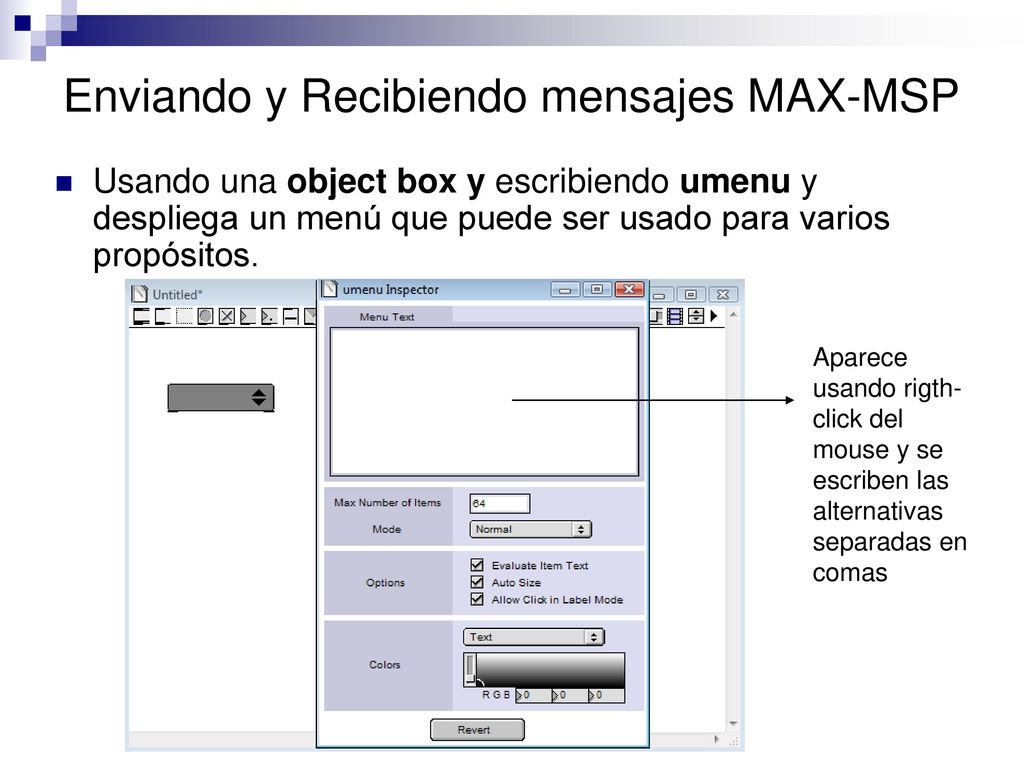Click the Mode label
The height and width of the screenshot is (768, 1024).
click(x=387, y=529)
